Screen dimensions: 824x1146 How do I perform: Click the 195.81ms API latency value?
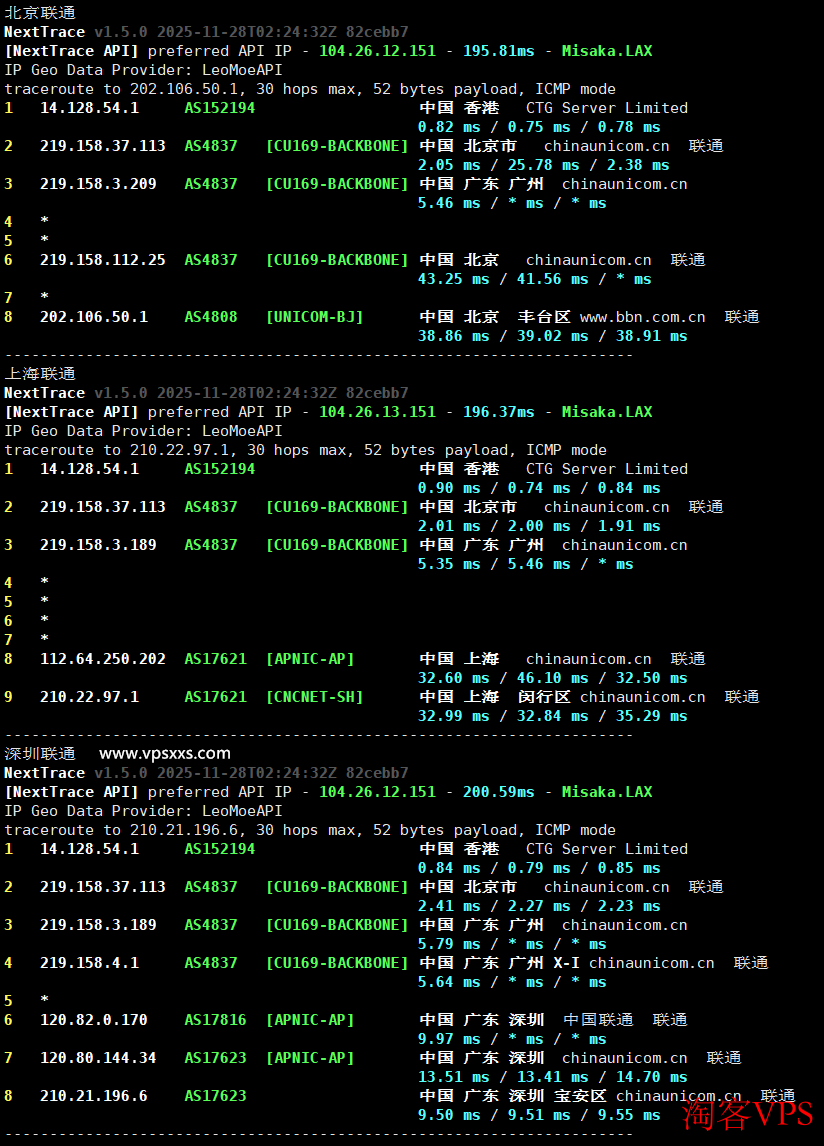pos(498,51)
